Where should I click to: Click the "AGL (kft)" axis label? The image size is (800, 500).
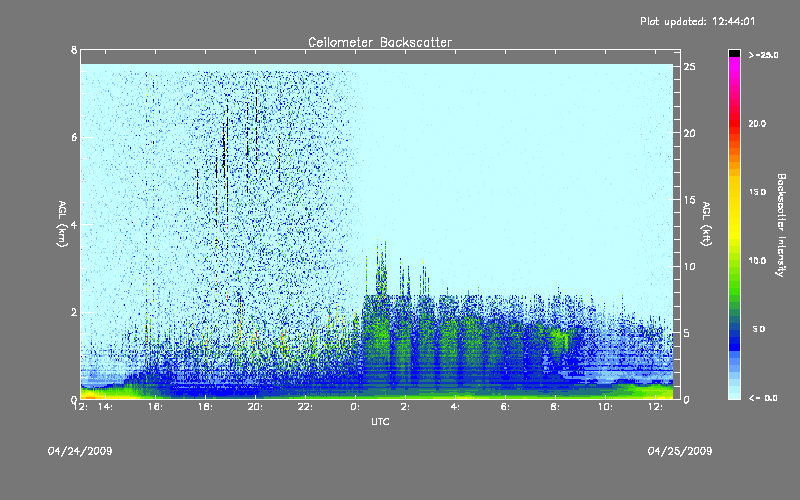click(x=706, y=224)
